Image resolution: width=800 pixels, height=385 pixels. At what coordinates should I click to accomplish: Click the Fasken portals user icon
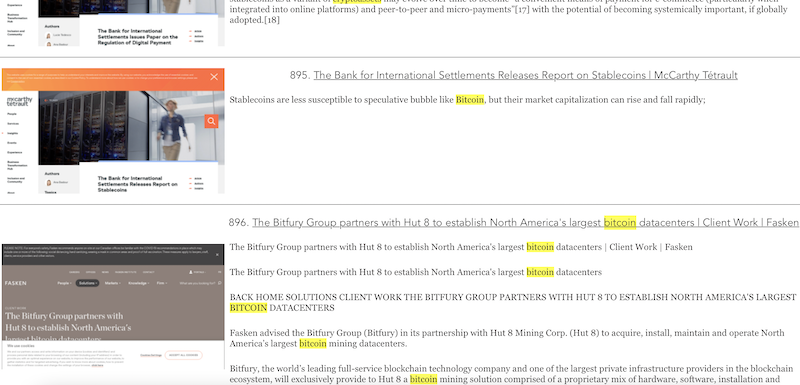pos(191,272)
